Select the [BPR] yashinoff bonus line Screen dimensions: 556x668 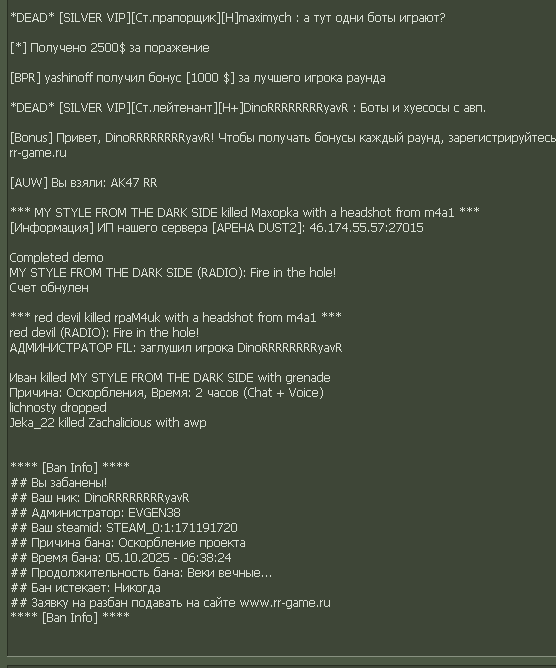198,78
